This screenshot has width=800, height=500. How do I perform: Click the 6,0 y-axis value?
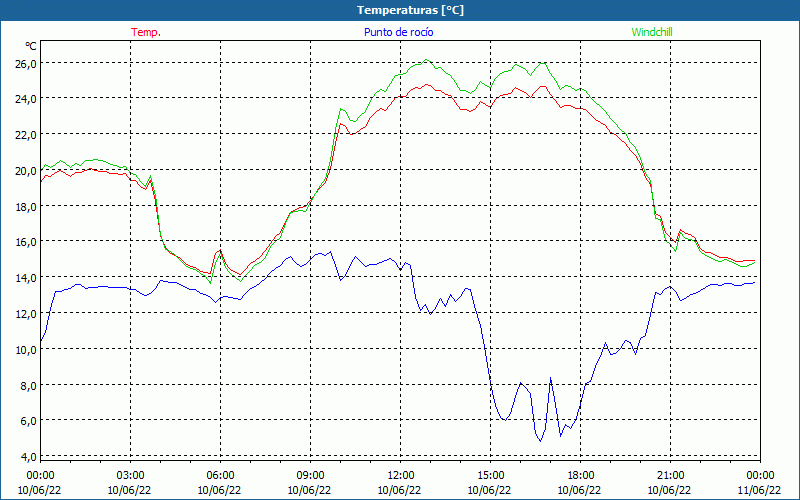coord(28,420)
